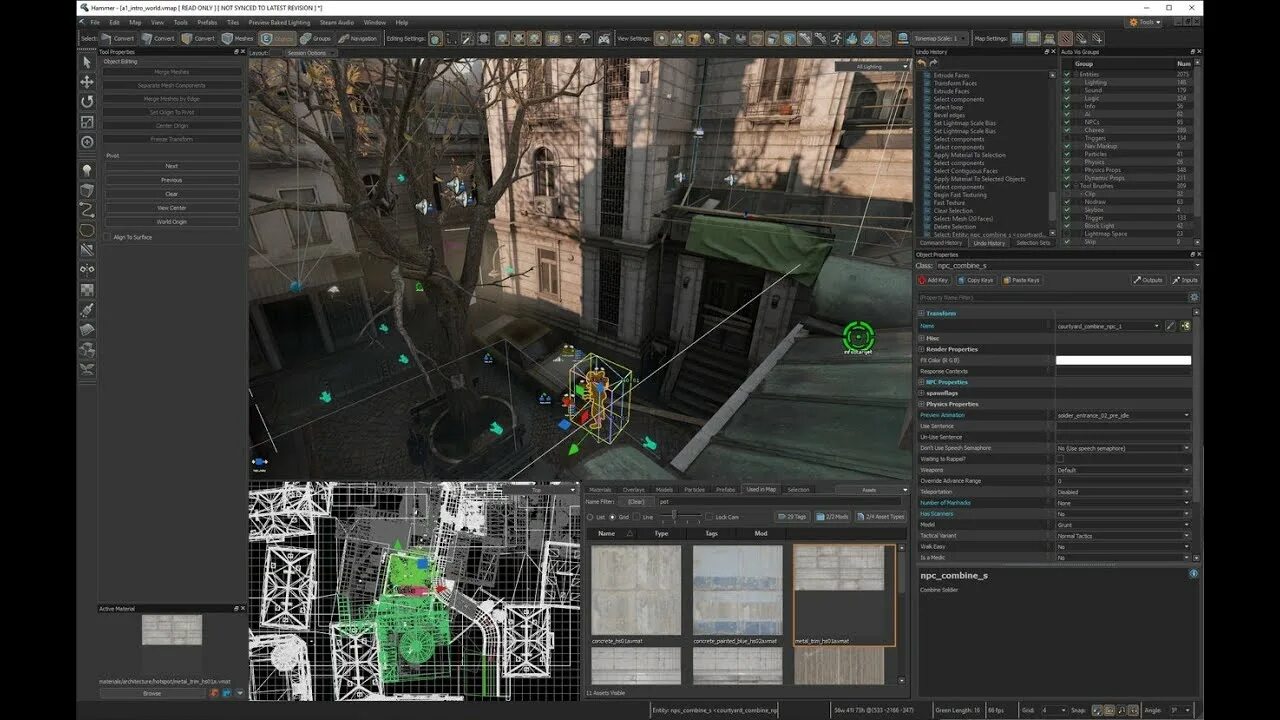The height and width of the screenshot is (720, 1280).
Task: Expand the spawnflags property group
Action: [x=921, y=393]
